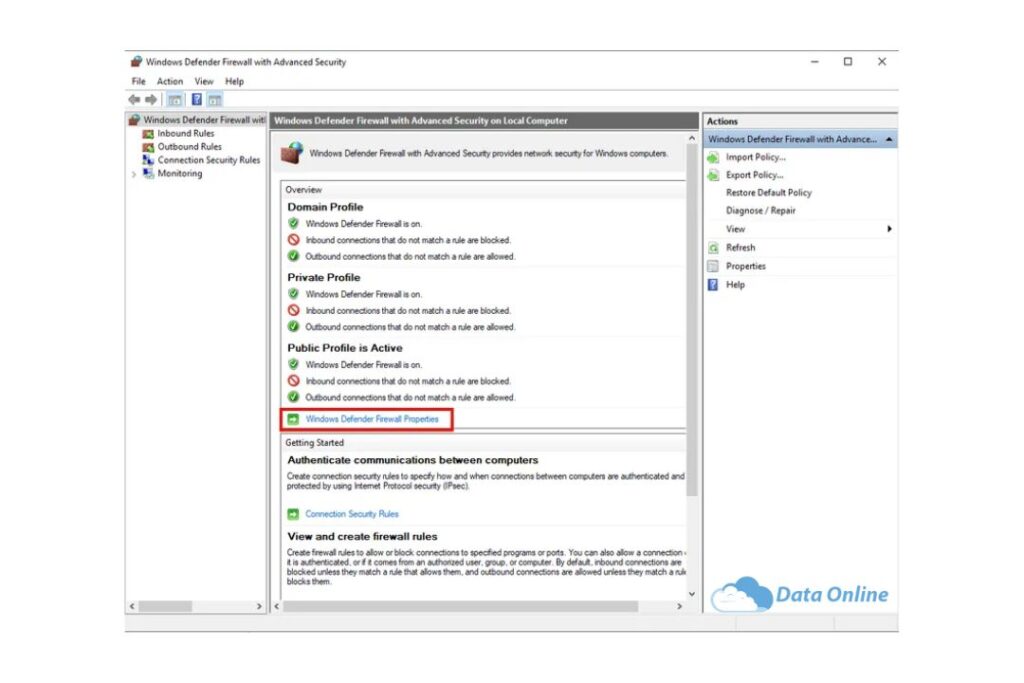
Task: Open the File menu
Action: [138, 82]
